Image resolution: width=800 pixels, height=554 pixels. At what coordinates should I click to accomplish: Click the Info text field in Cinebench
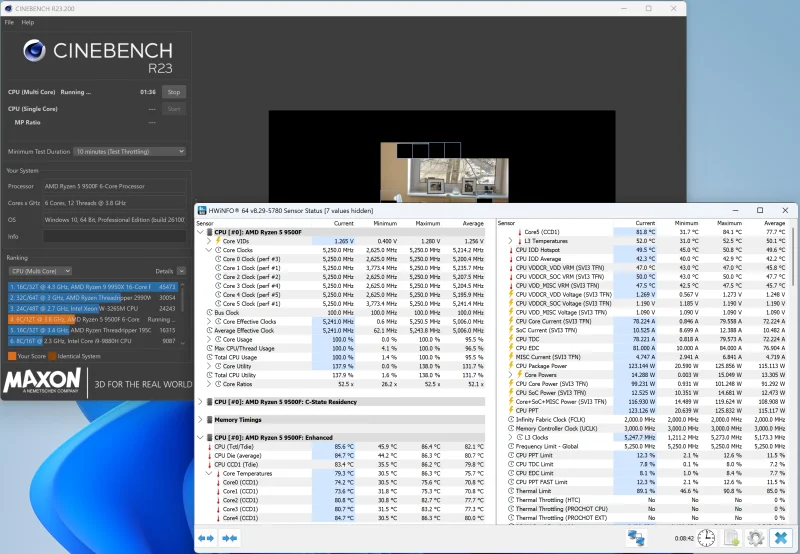[115, 236]
